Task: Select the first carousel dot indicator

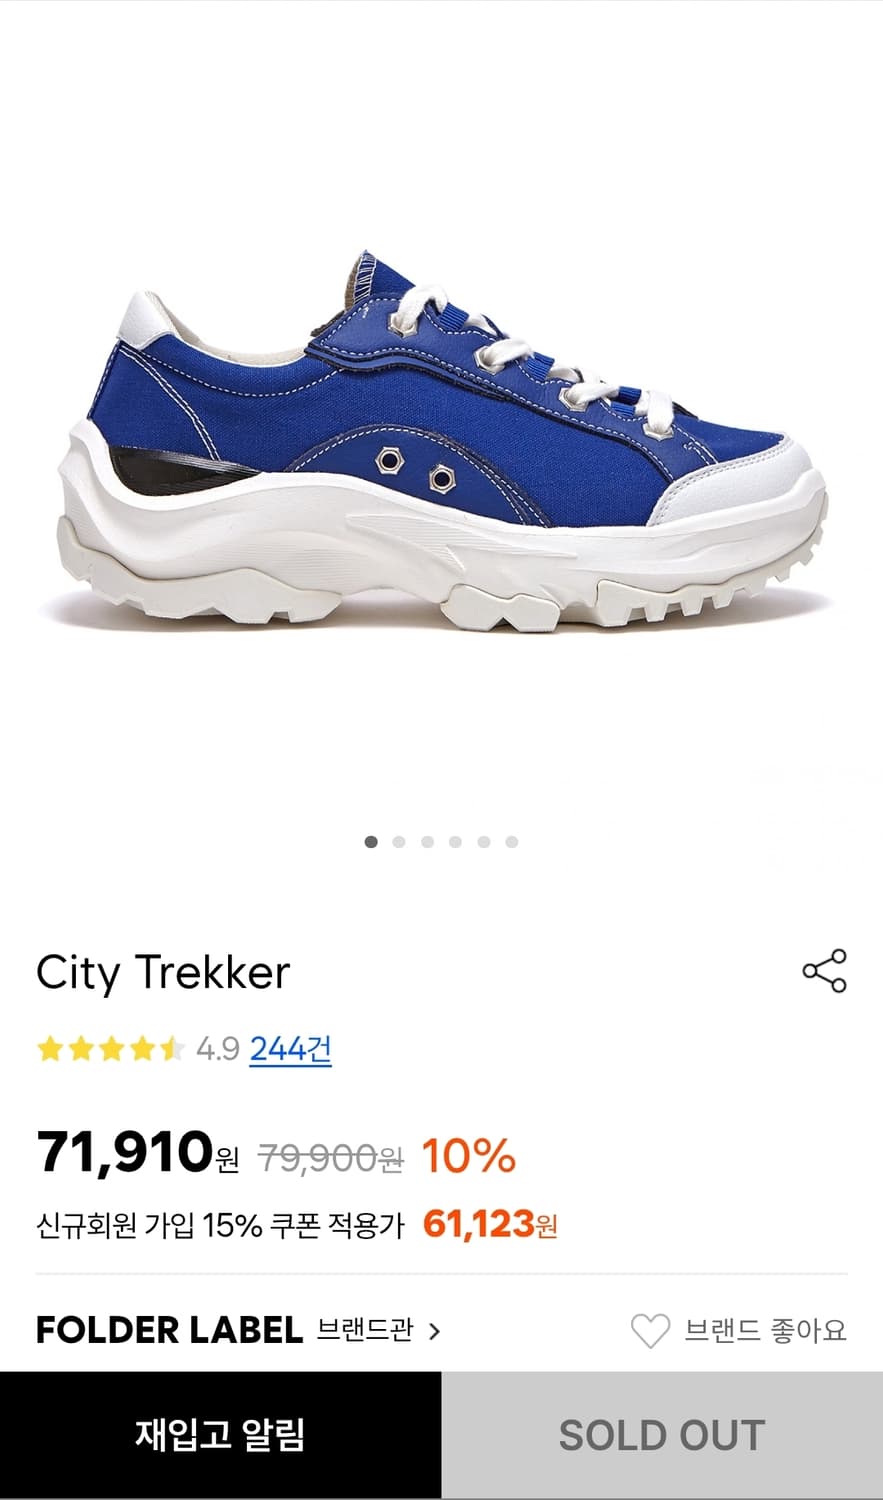Action: (x=371, y=842)
